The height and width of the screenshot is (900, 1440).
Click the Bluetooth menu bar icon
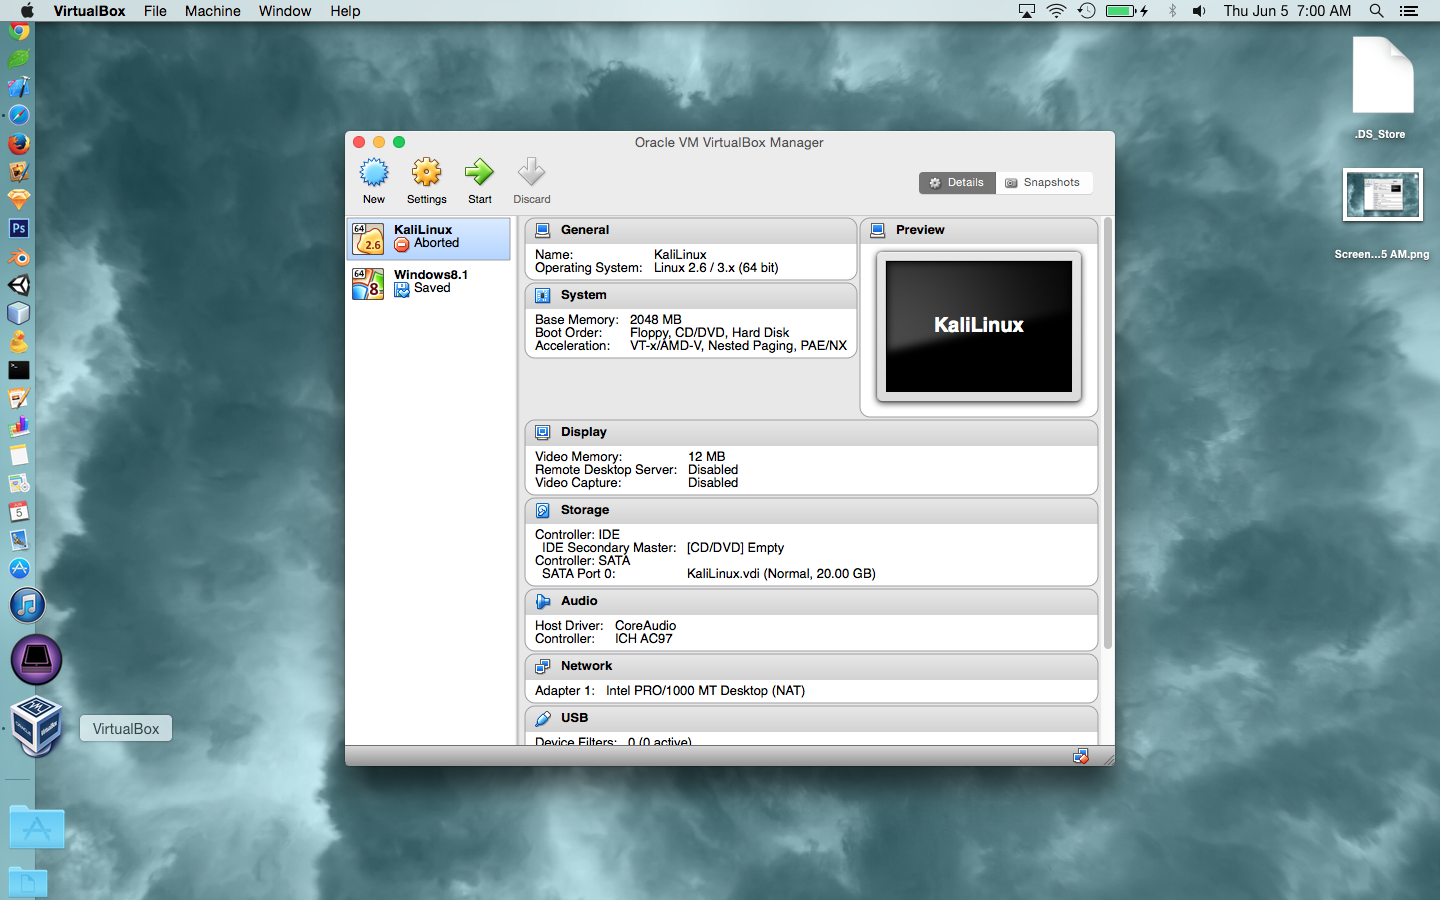click(1172, 11)
